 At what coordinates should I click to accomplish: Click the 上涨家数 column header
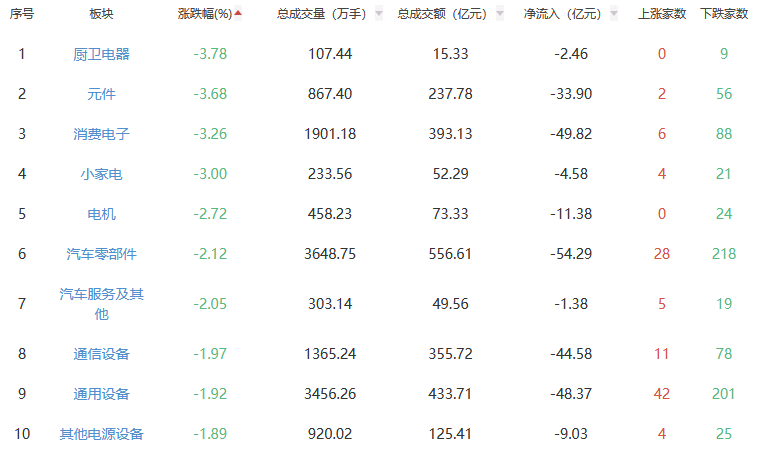coord(662,14)
